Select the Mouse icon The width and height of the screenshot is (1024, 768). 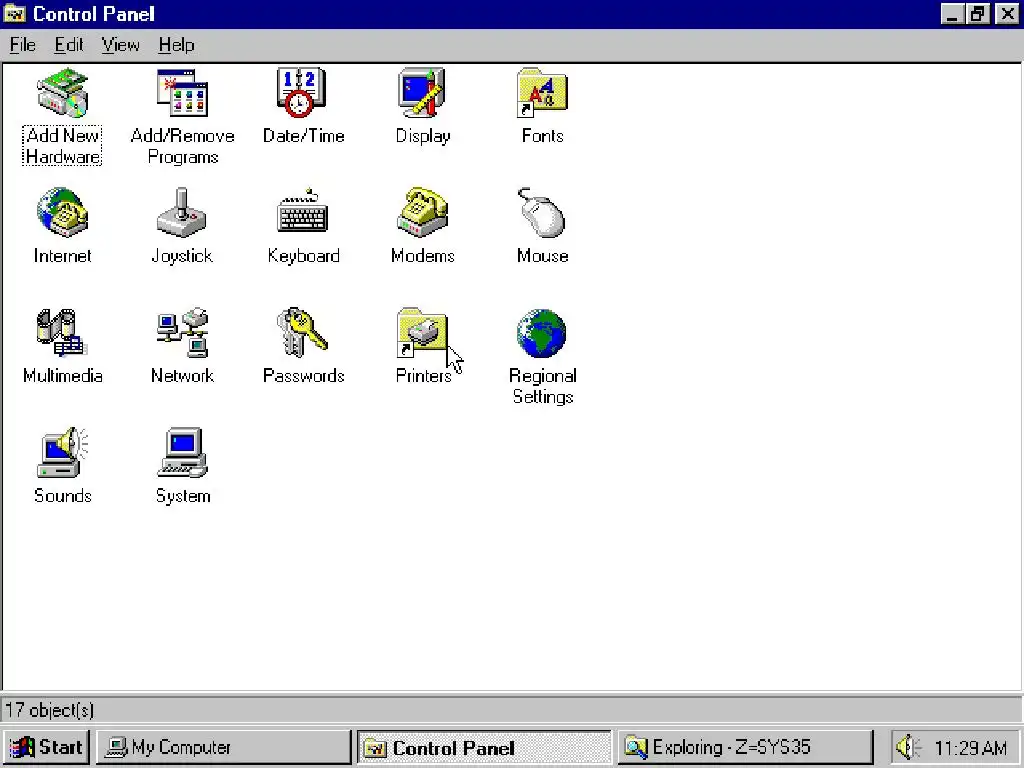pyautogui.click(x=542, y=213)
